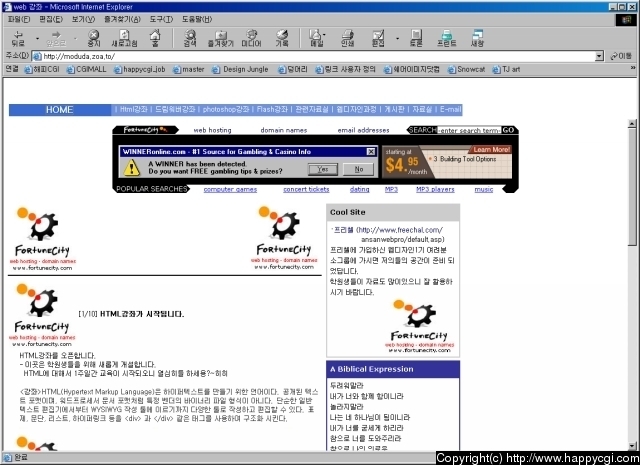Open the MP3 players search link

(x=435, y=189)
